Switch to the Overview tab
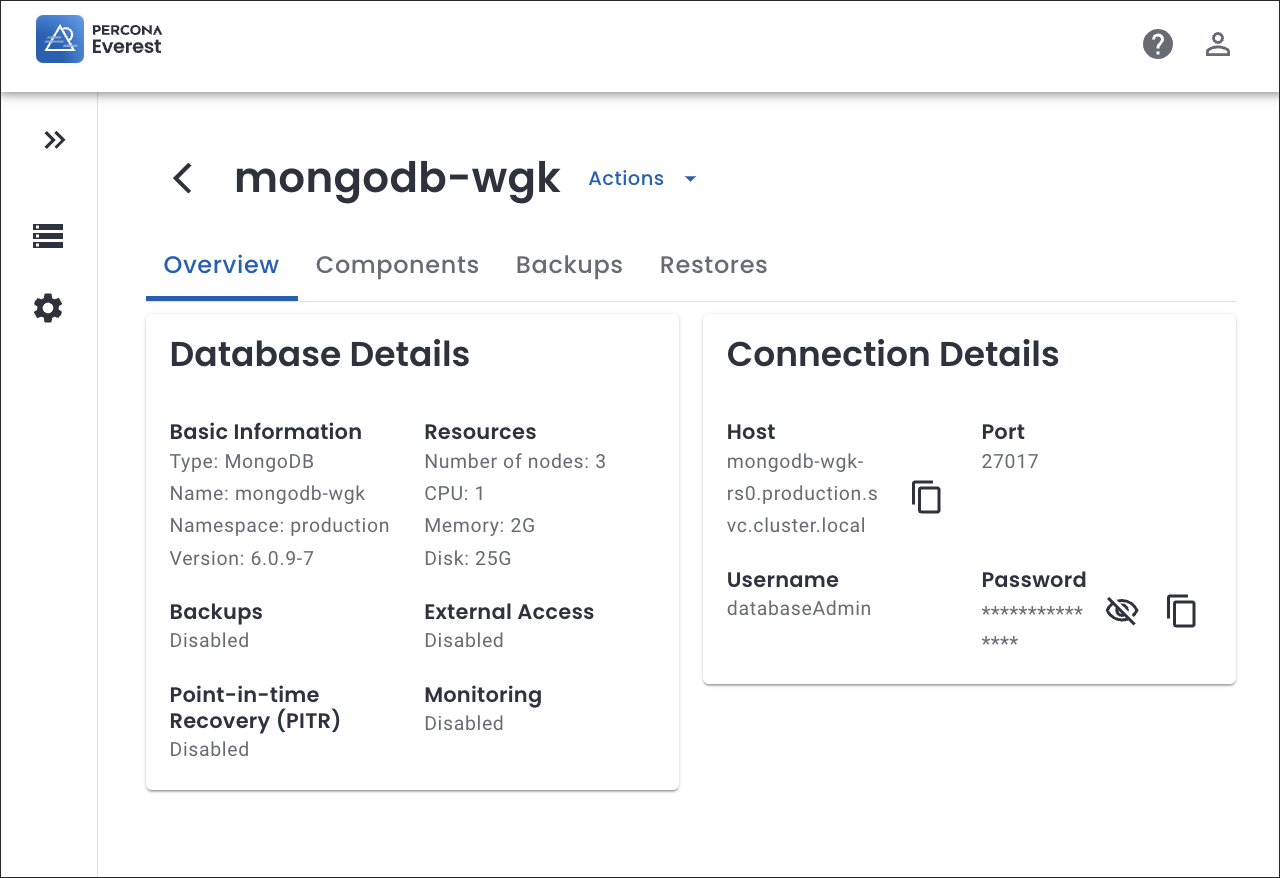Viewport: 1280px width, 878px height. pos(221,265)
